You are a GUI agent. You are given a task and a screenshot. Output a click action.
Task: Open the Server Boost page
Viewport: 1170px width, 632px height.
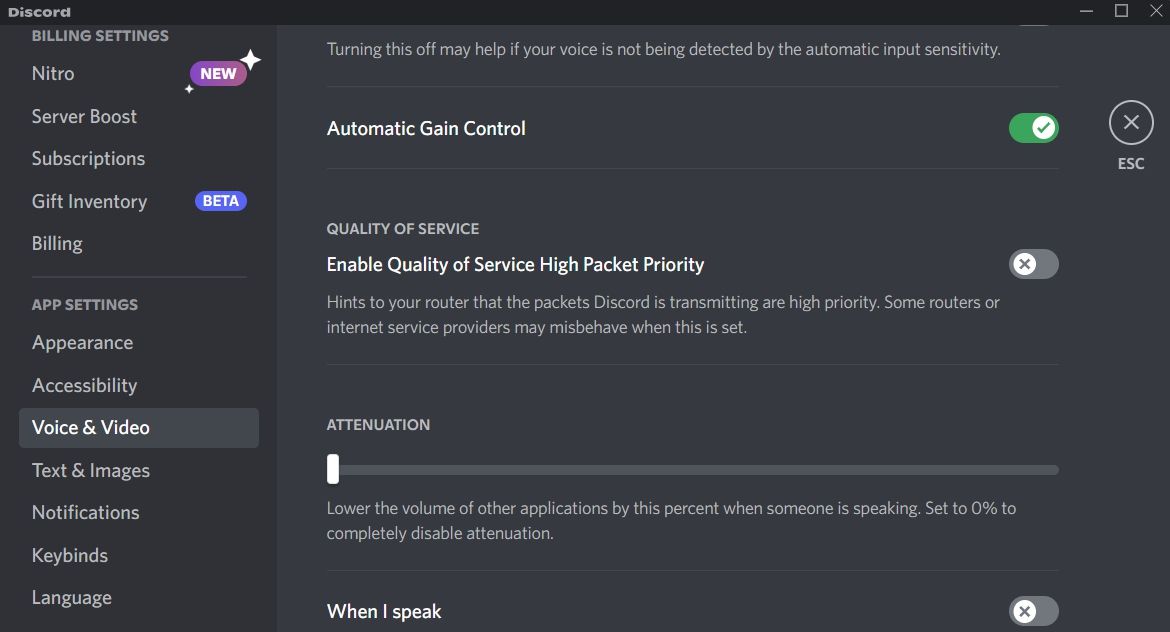point(84,116)
